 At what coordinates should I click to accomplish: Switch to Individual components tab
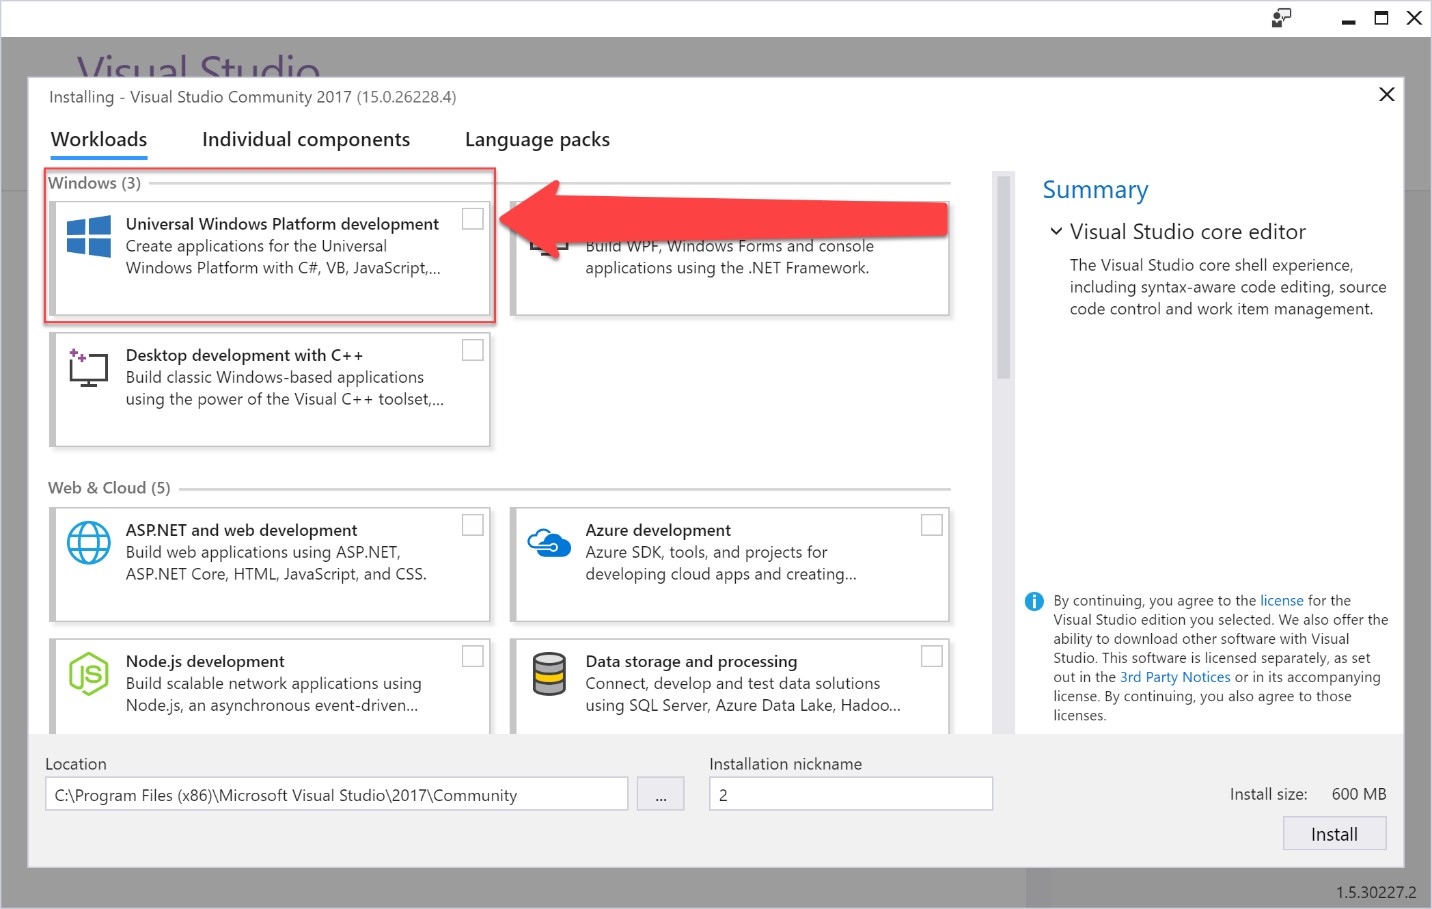pos(306,140)
